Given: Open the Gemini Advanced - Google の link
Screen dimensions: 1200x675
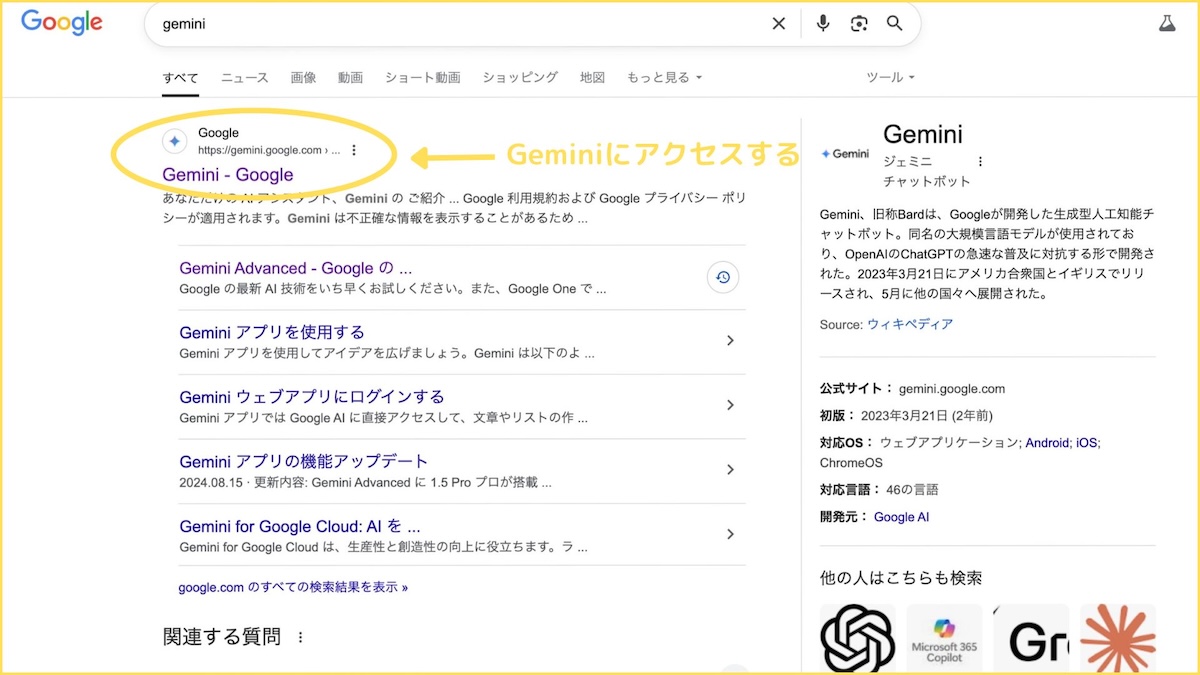Looking at the screenshot, I should [x=296, y=268].
